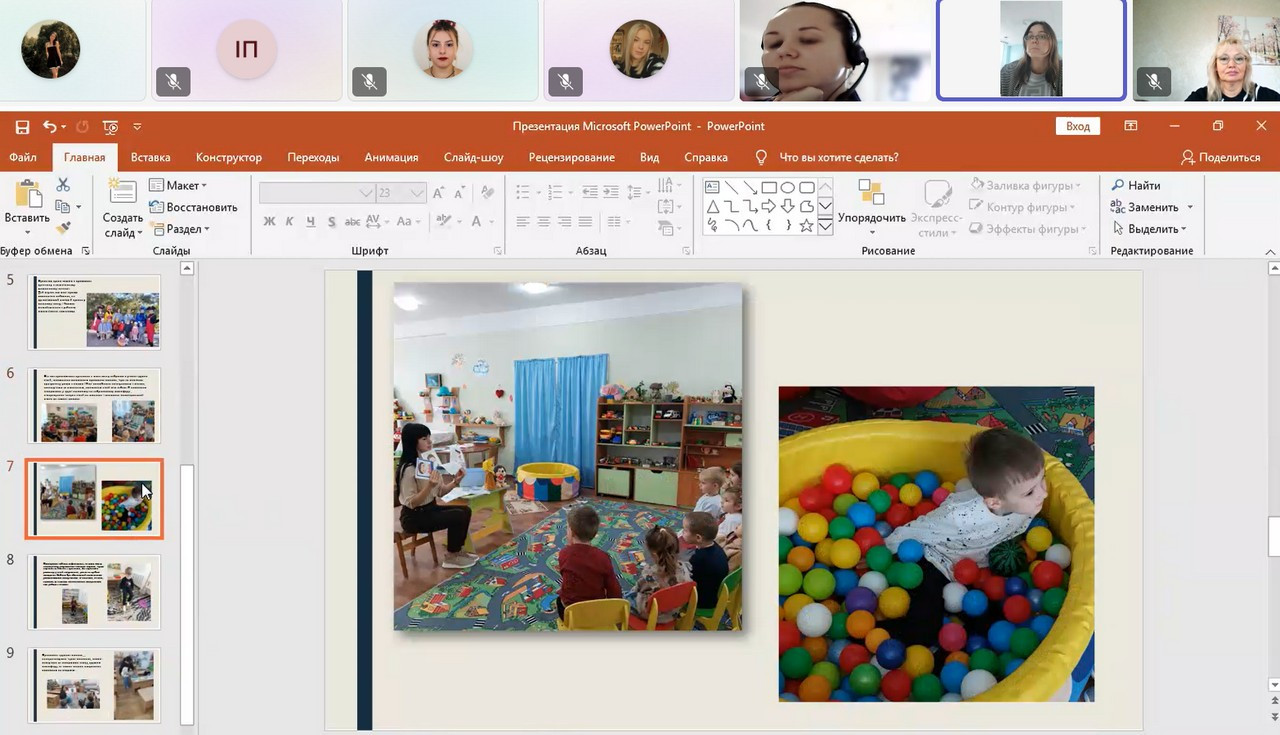
Task: Click the Save icon in the quick access toolbar
Action: point(22,127)
